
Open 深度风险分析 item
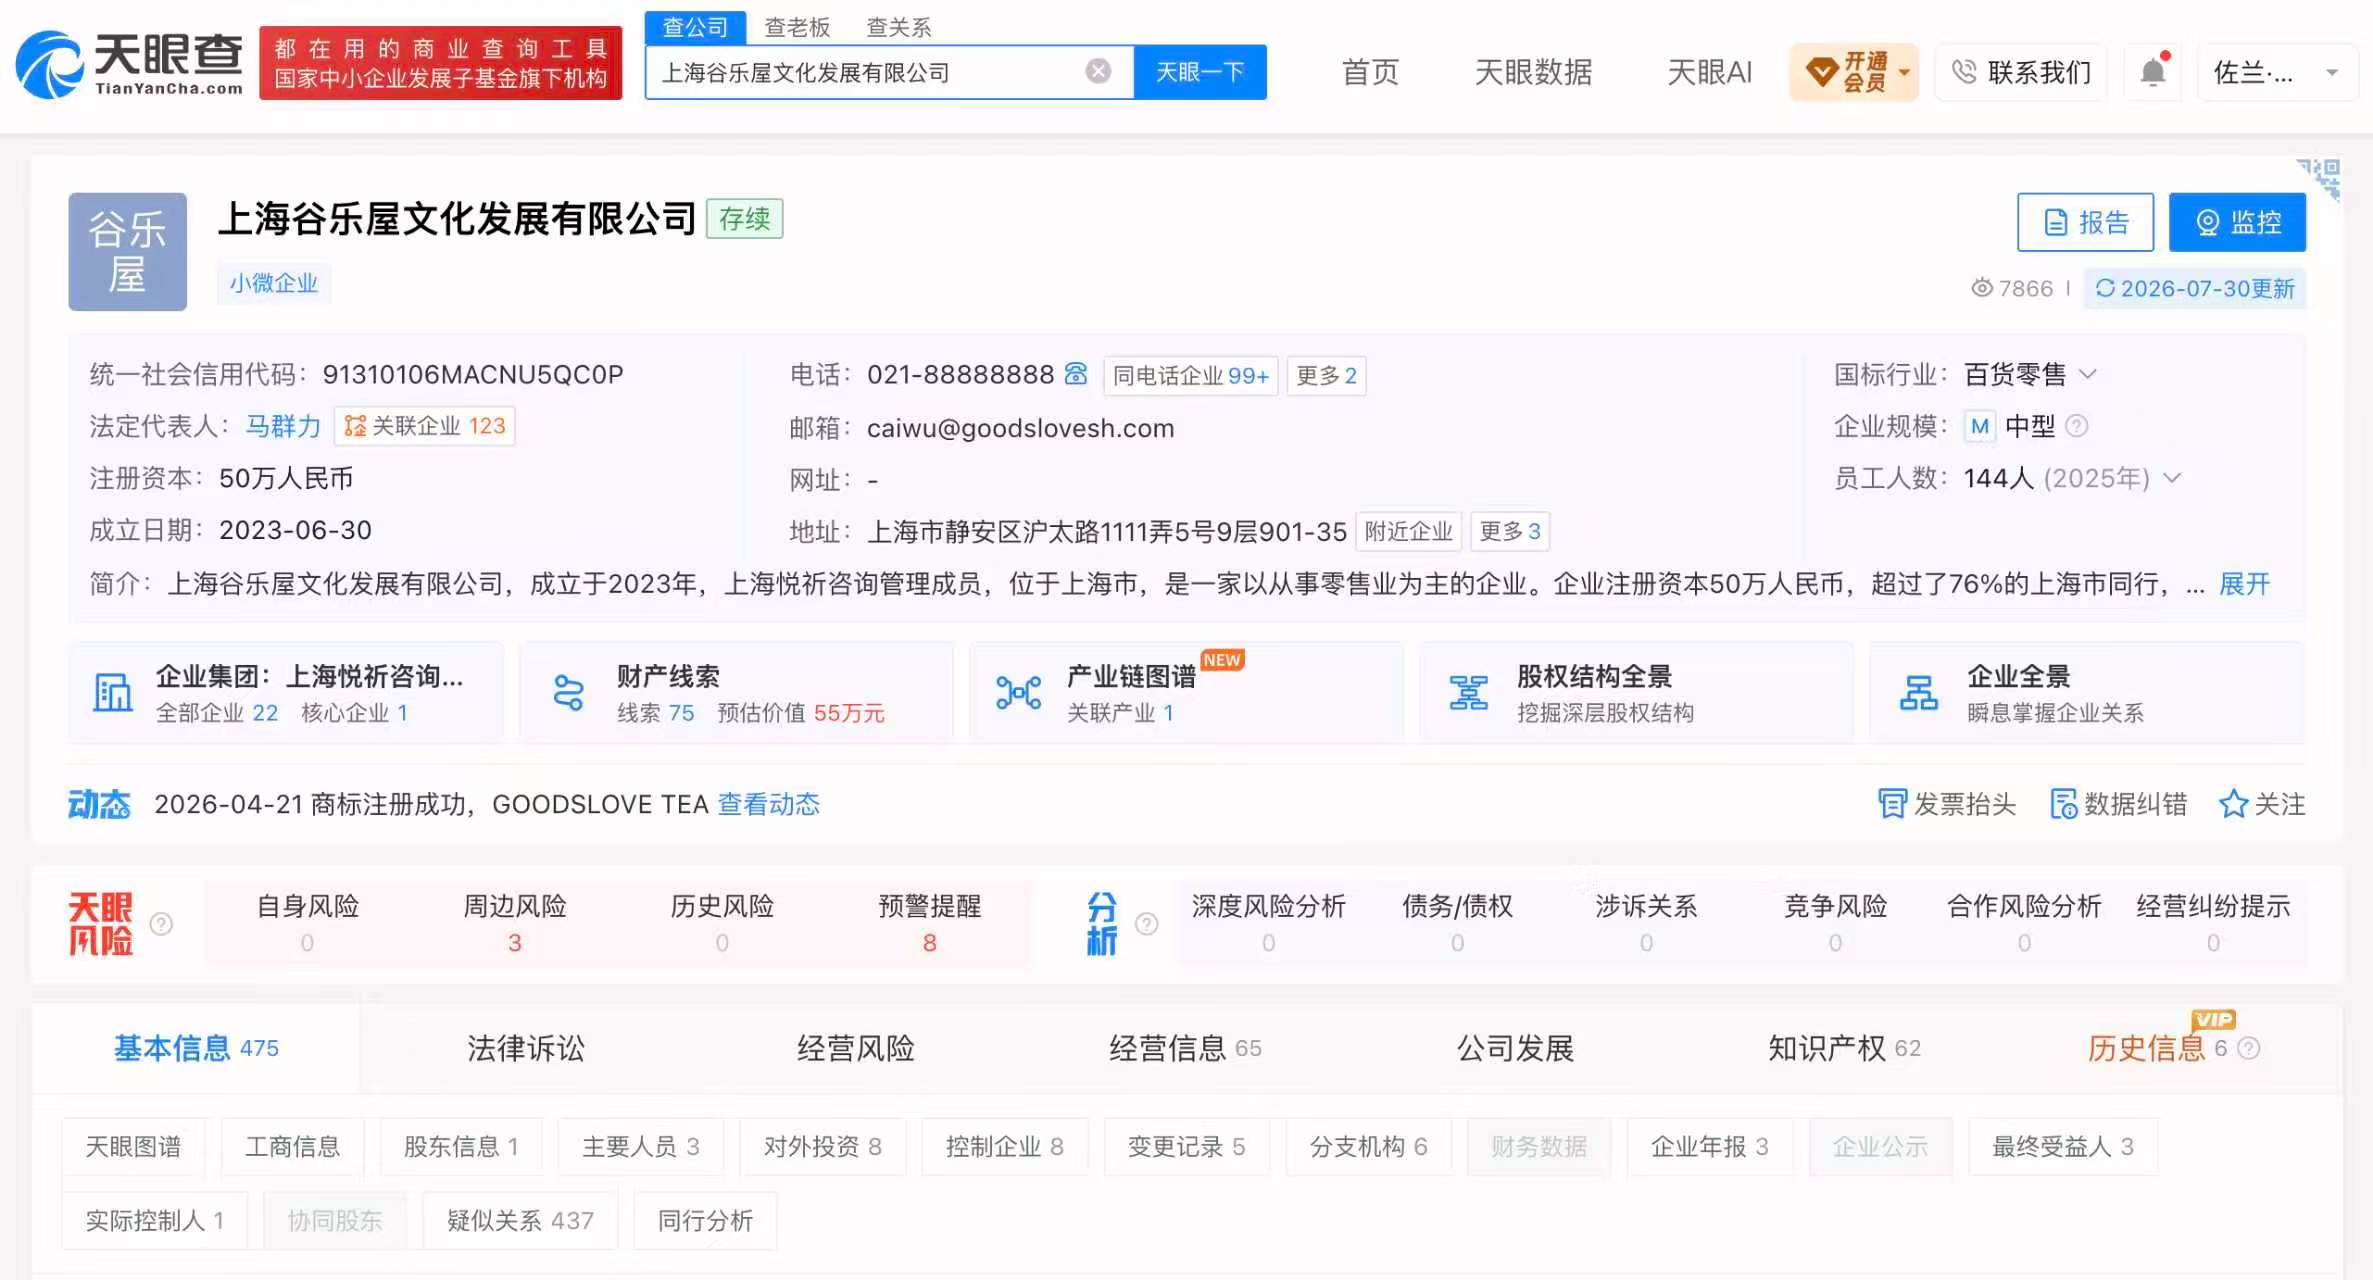point(1268,923)
